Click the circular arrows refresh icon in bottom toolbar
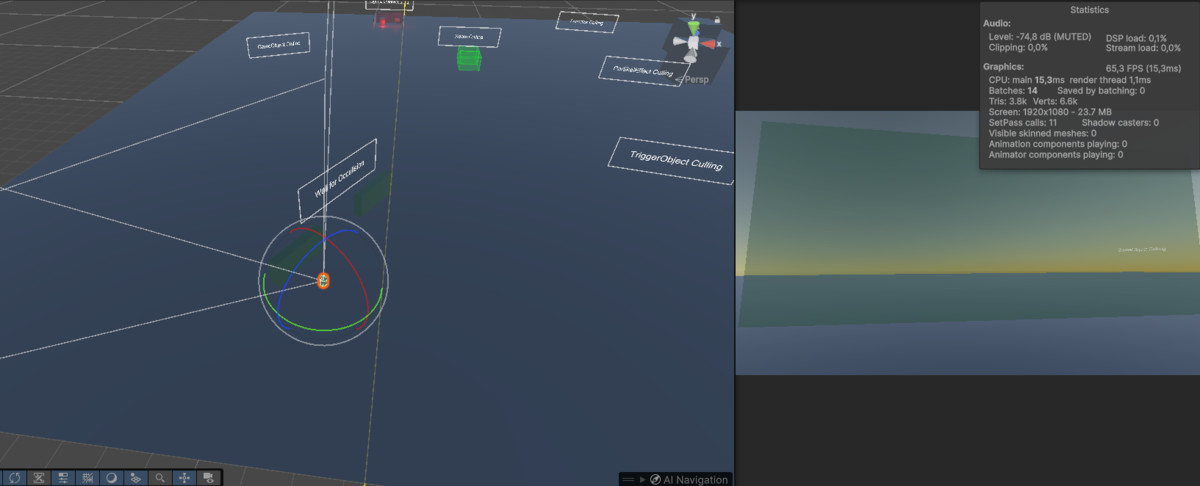1200x486 pixels. click(15, 477)
